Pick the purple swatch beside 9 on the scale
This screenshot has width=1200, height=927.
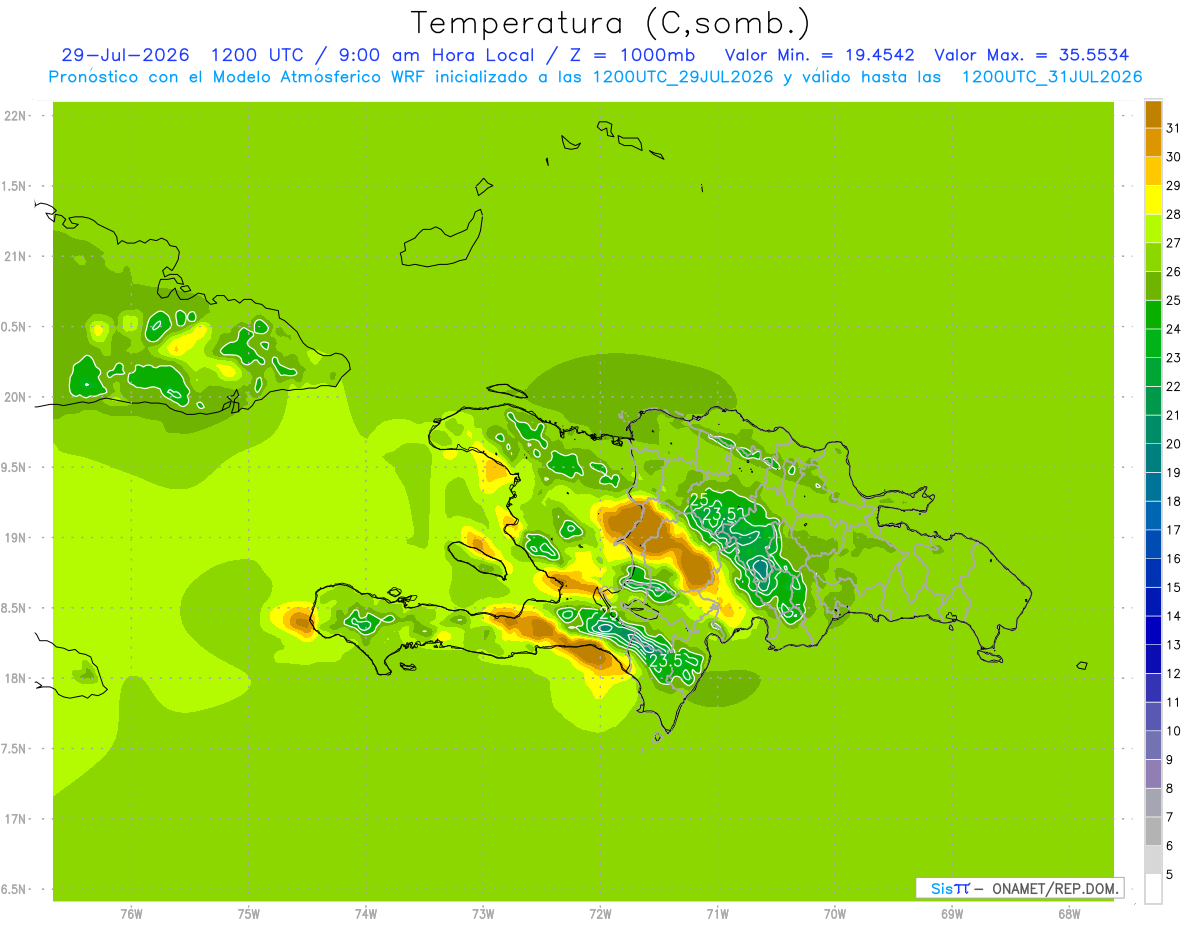point(1153,774)
